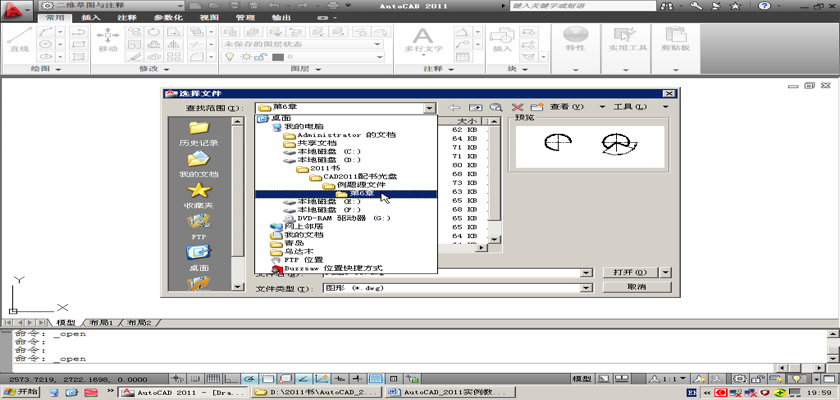840x400 pixels.
Task: Click the drawing preview thumbnail
Action: point(590,147)
